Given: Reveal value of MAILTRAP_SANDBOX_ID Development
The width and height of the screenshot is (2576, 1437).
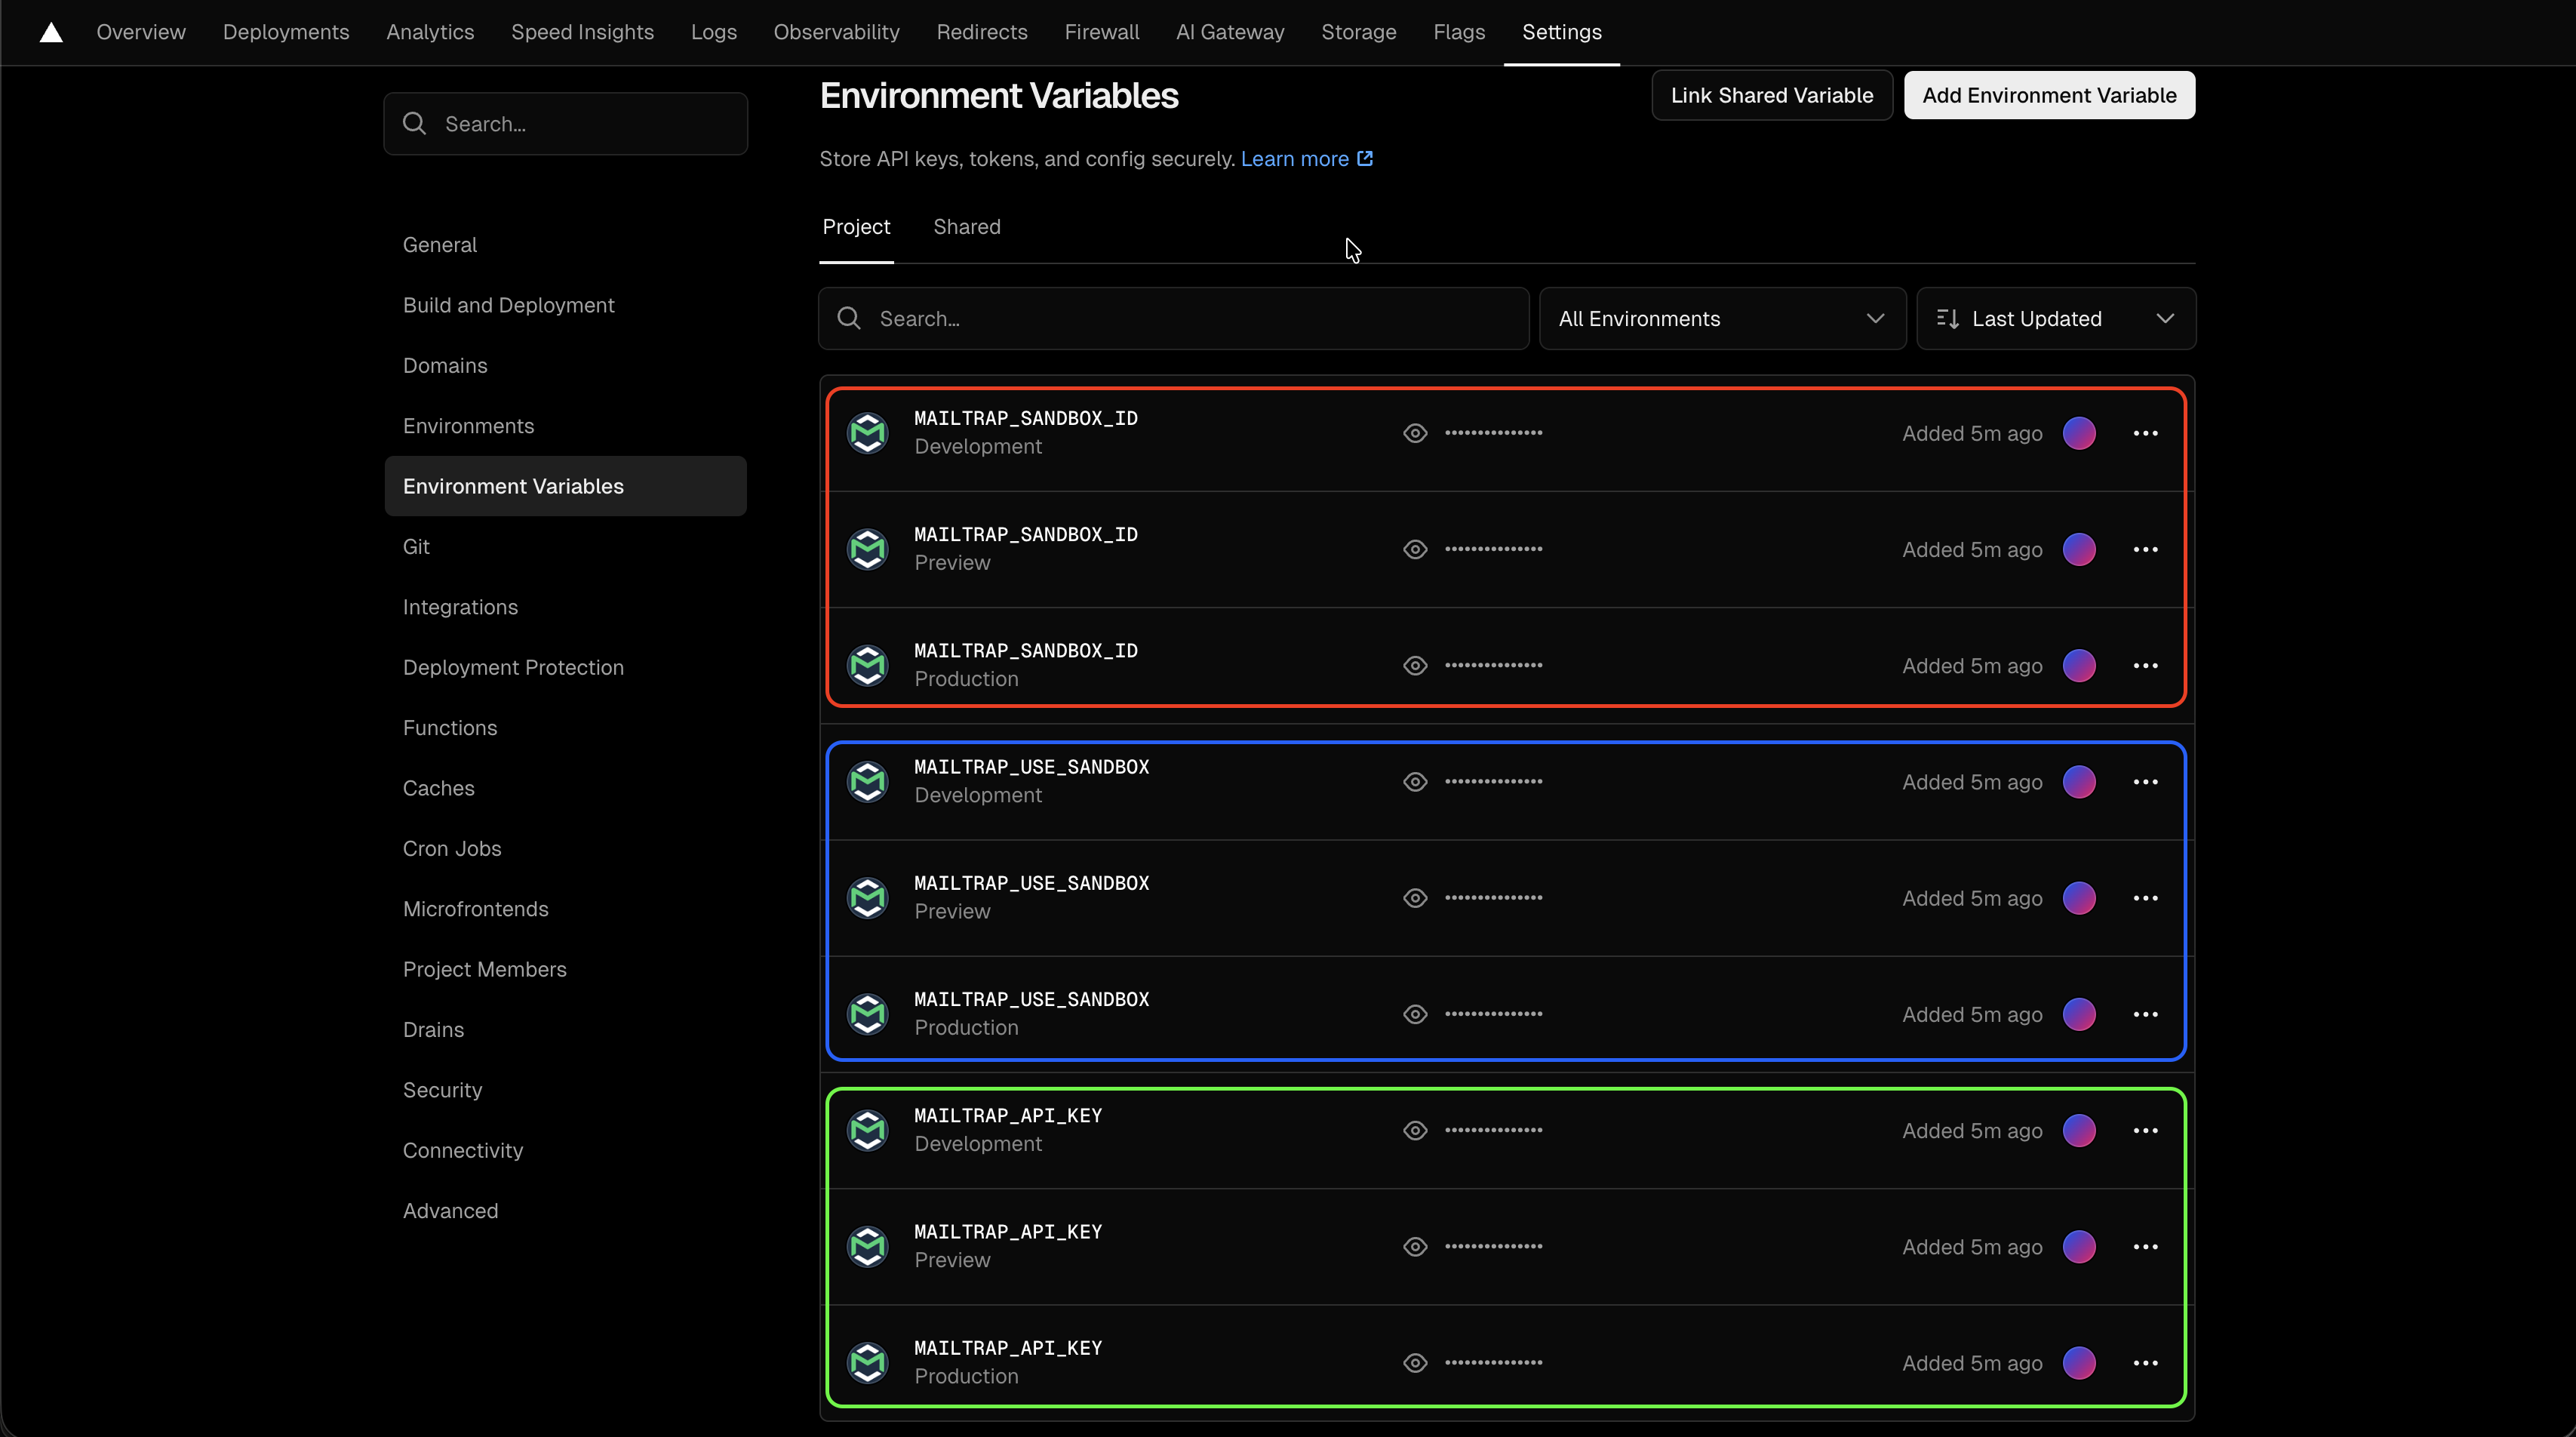Looking at the screenshot, I should point(1414,433).
